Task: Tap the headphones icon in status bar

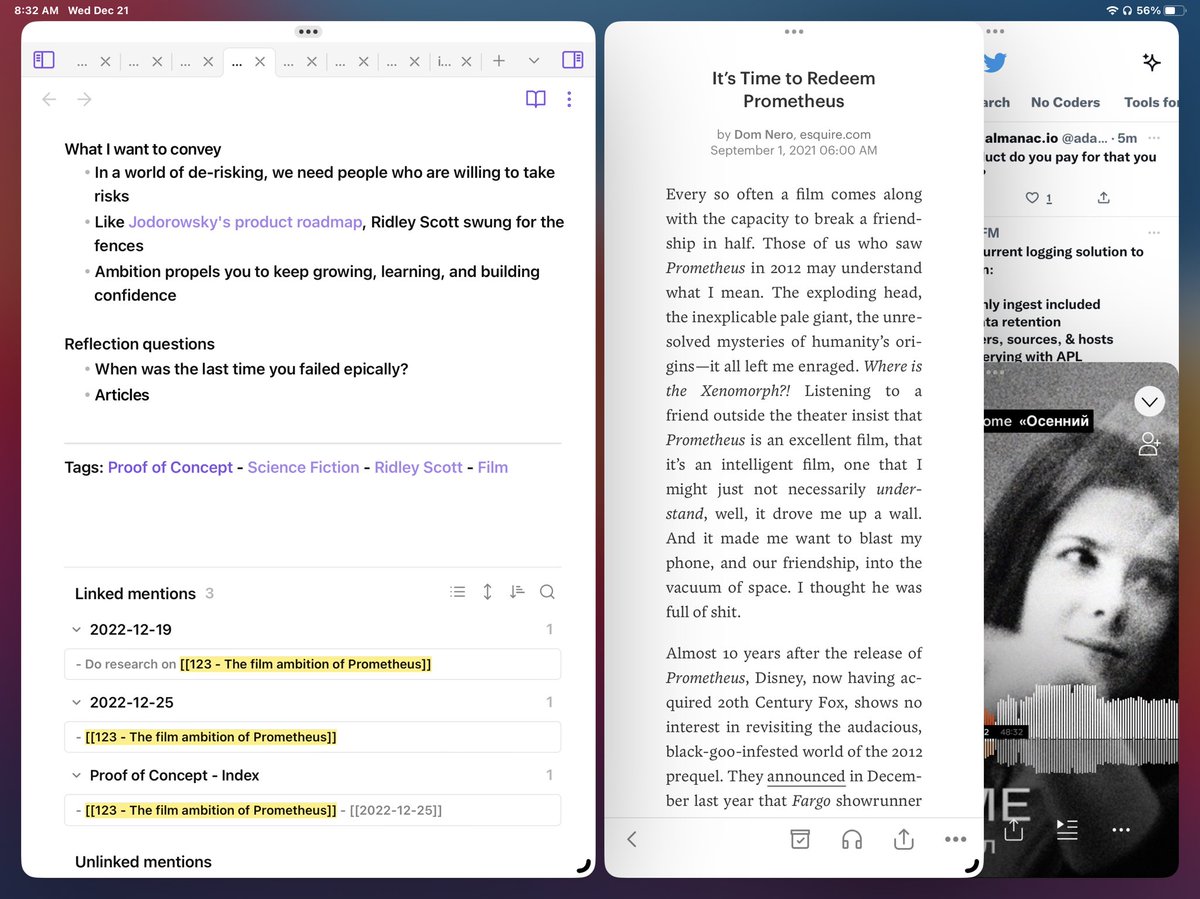Action: [1127, 10]
